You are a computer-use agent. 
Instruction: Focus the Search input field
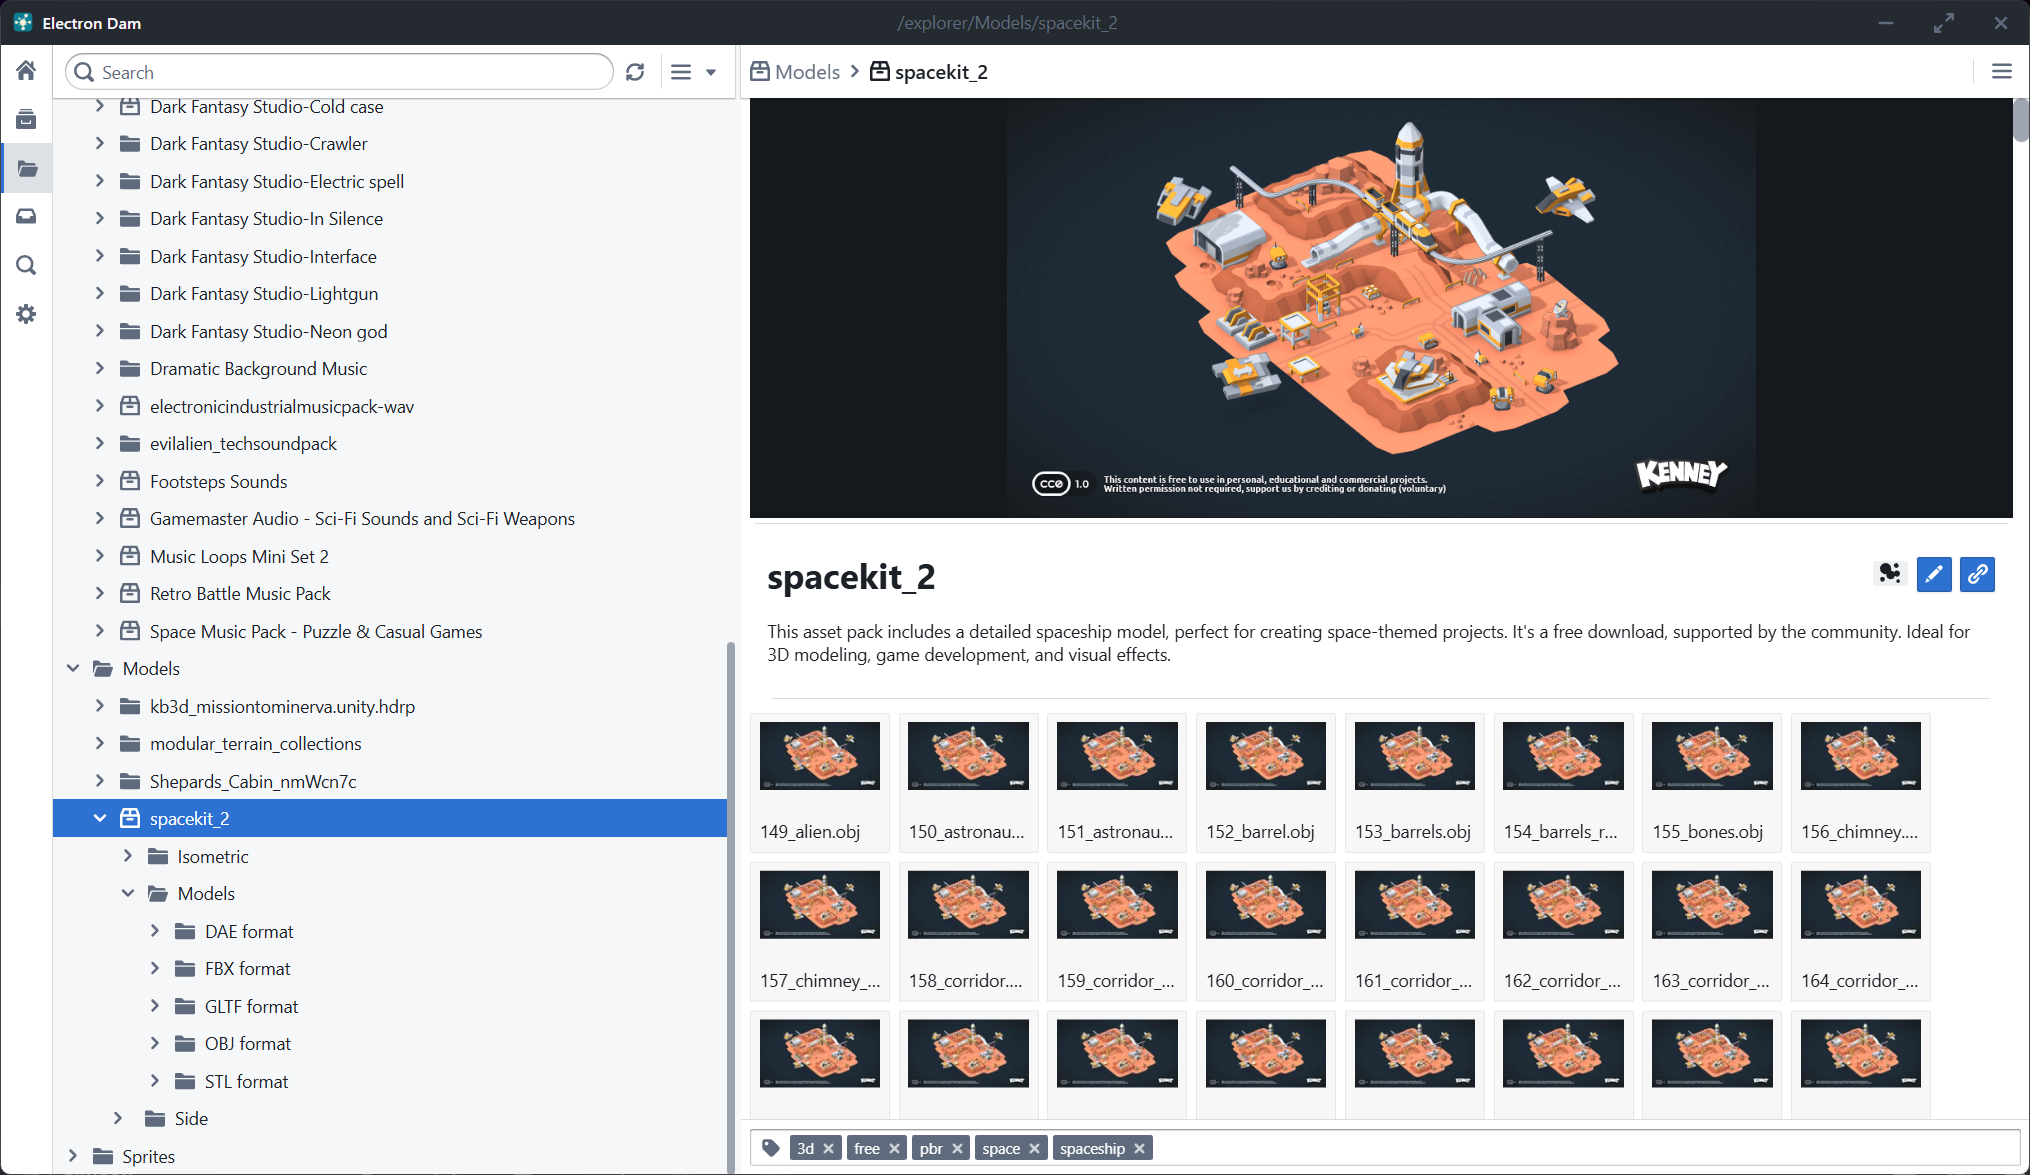tap(350, 72)
